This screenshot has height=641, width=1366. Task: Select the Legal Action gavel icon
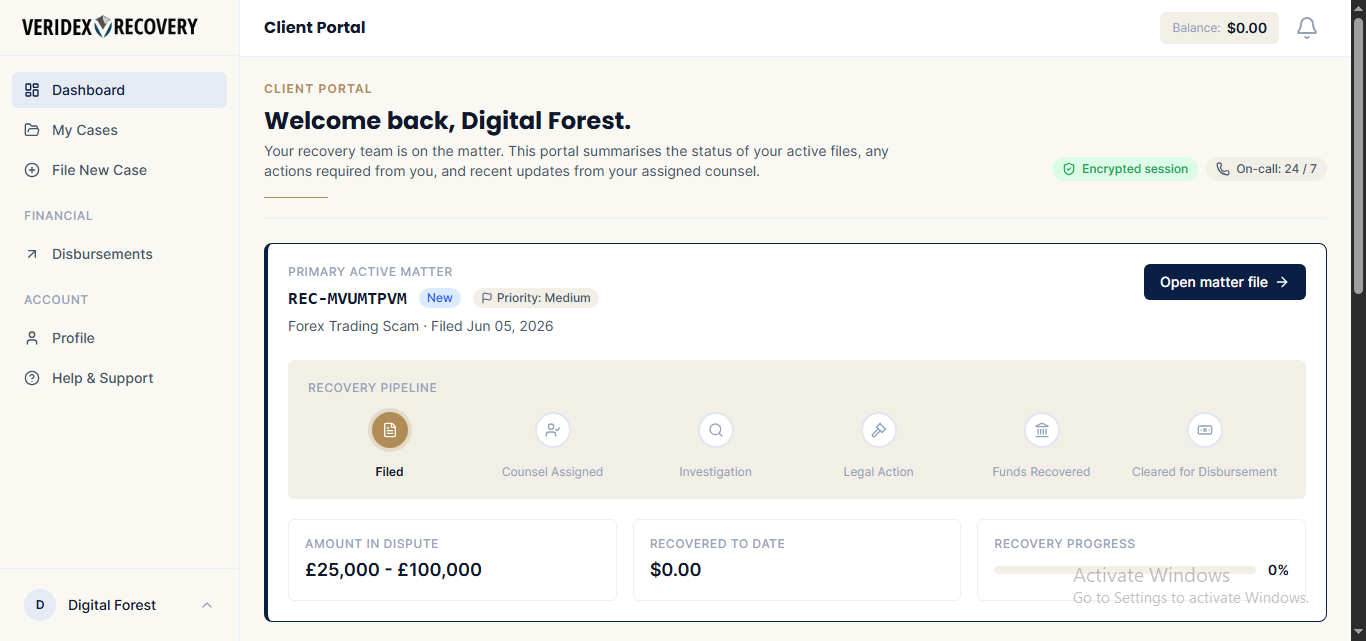tap(879, 430)
